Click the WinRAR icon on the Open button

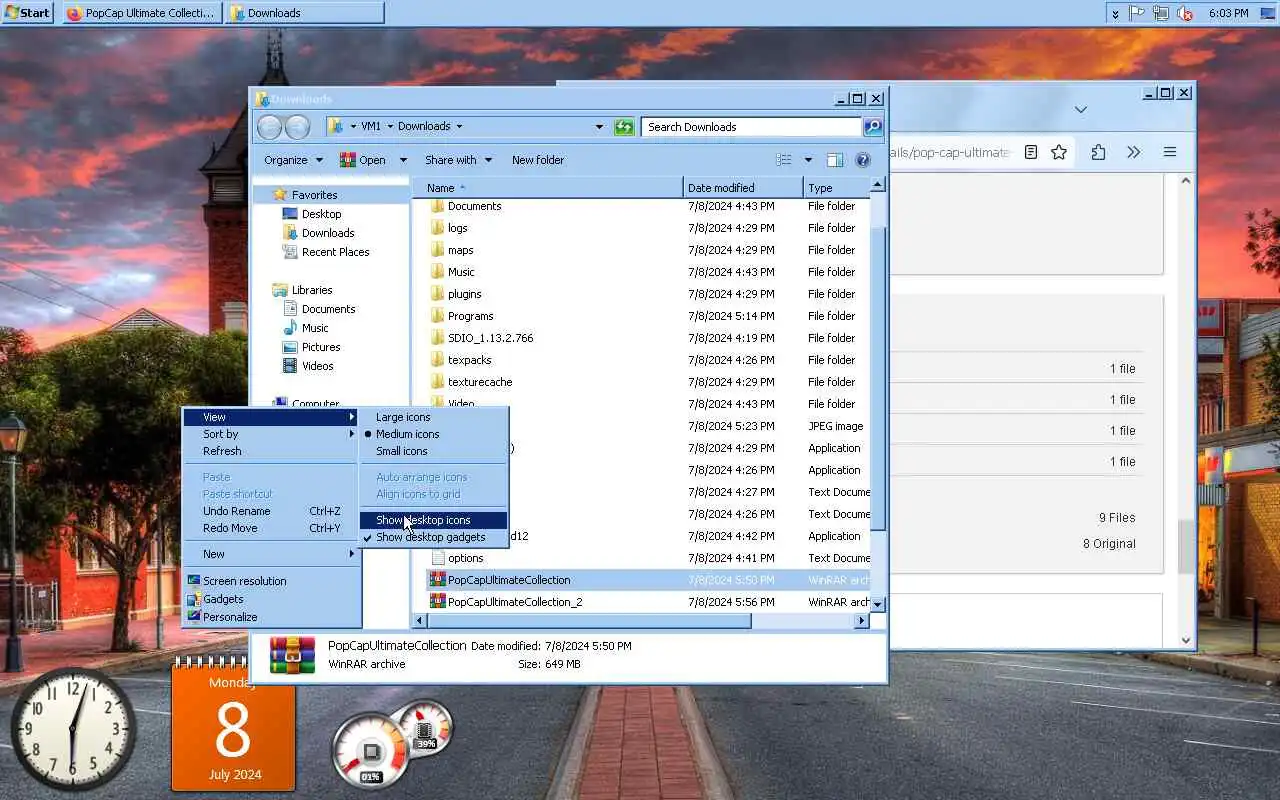click(x=348, y=160)
